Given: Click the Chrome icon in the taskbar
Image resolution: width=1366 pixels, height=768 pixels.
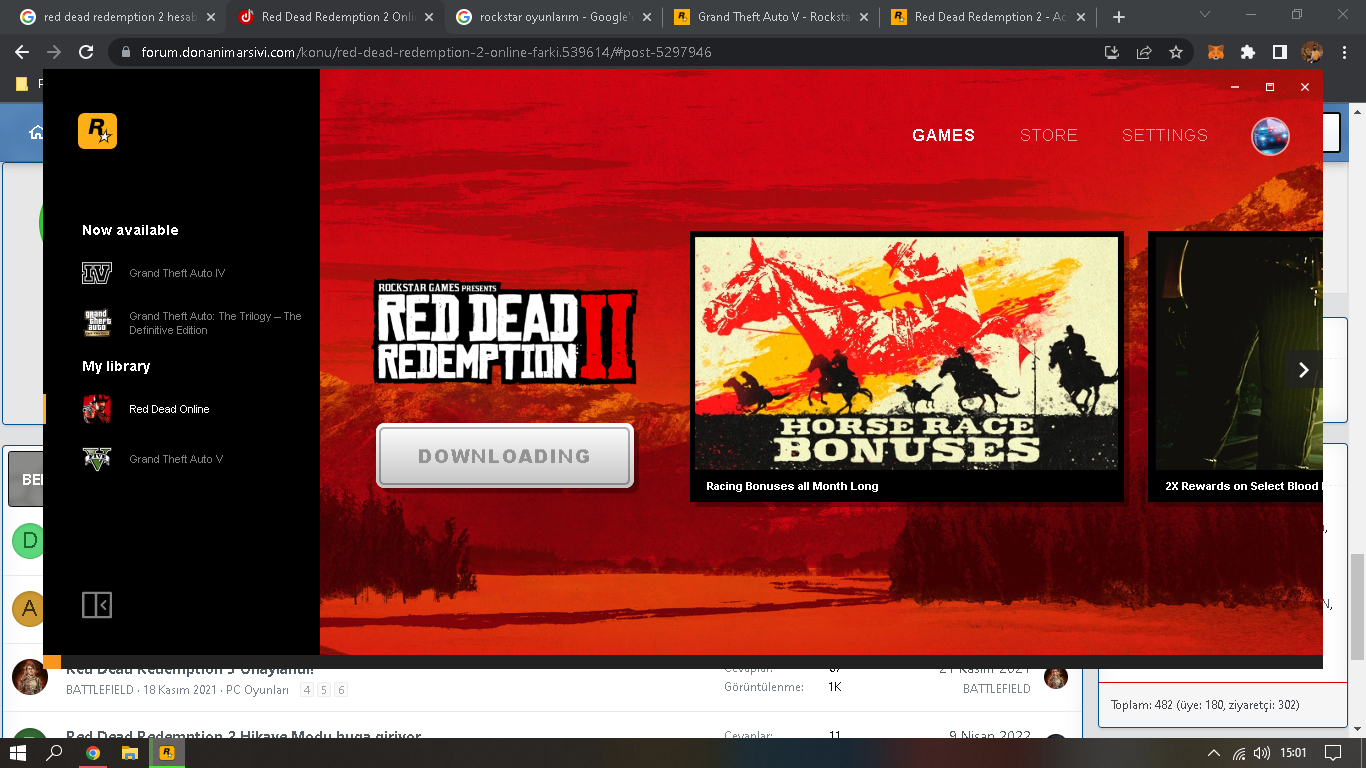Looking at the screenshot, I should [x=92, y=753].
